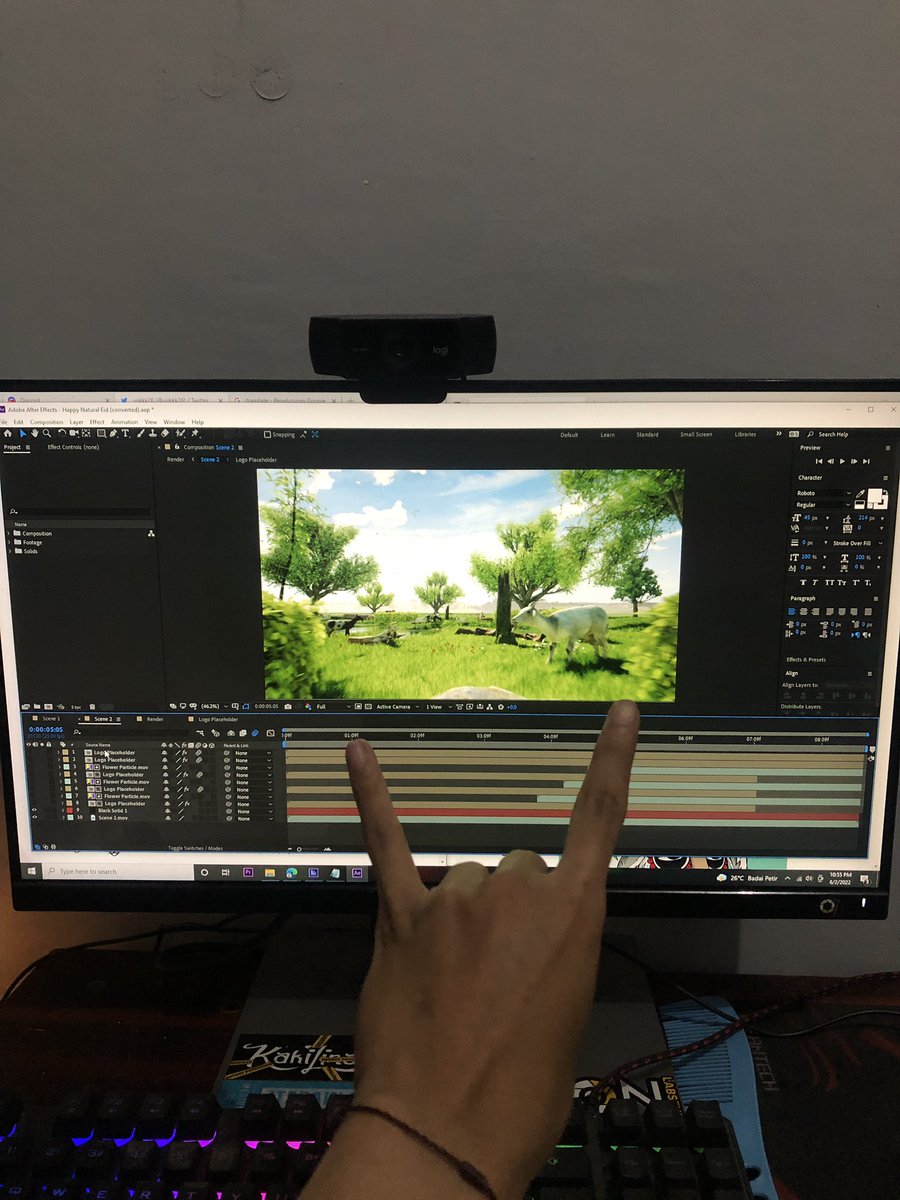Toggle Faux Bold in Character panel

(x=803, y=582)
